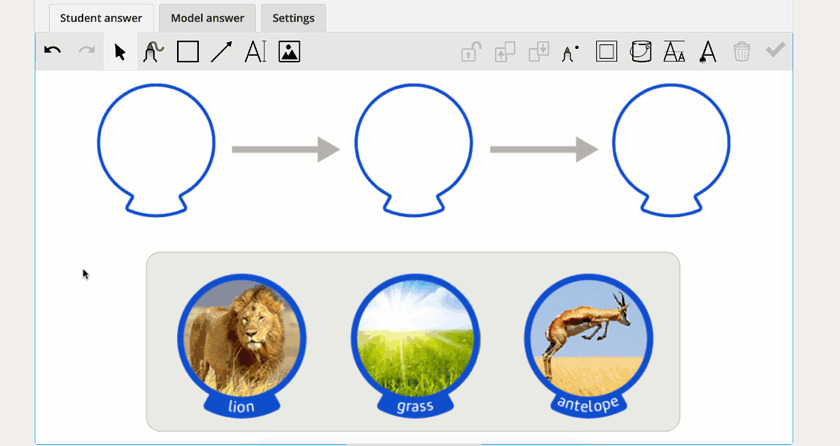Click the second gray arrow between circles

pos(544,149)
